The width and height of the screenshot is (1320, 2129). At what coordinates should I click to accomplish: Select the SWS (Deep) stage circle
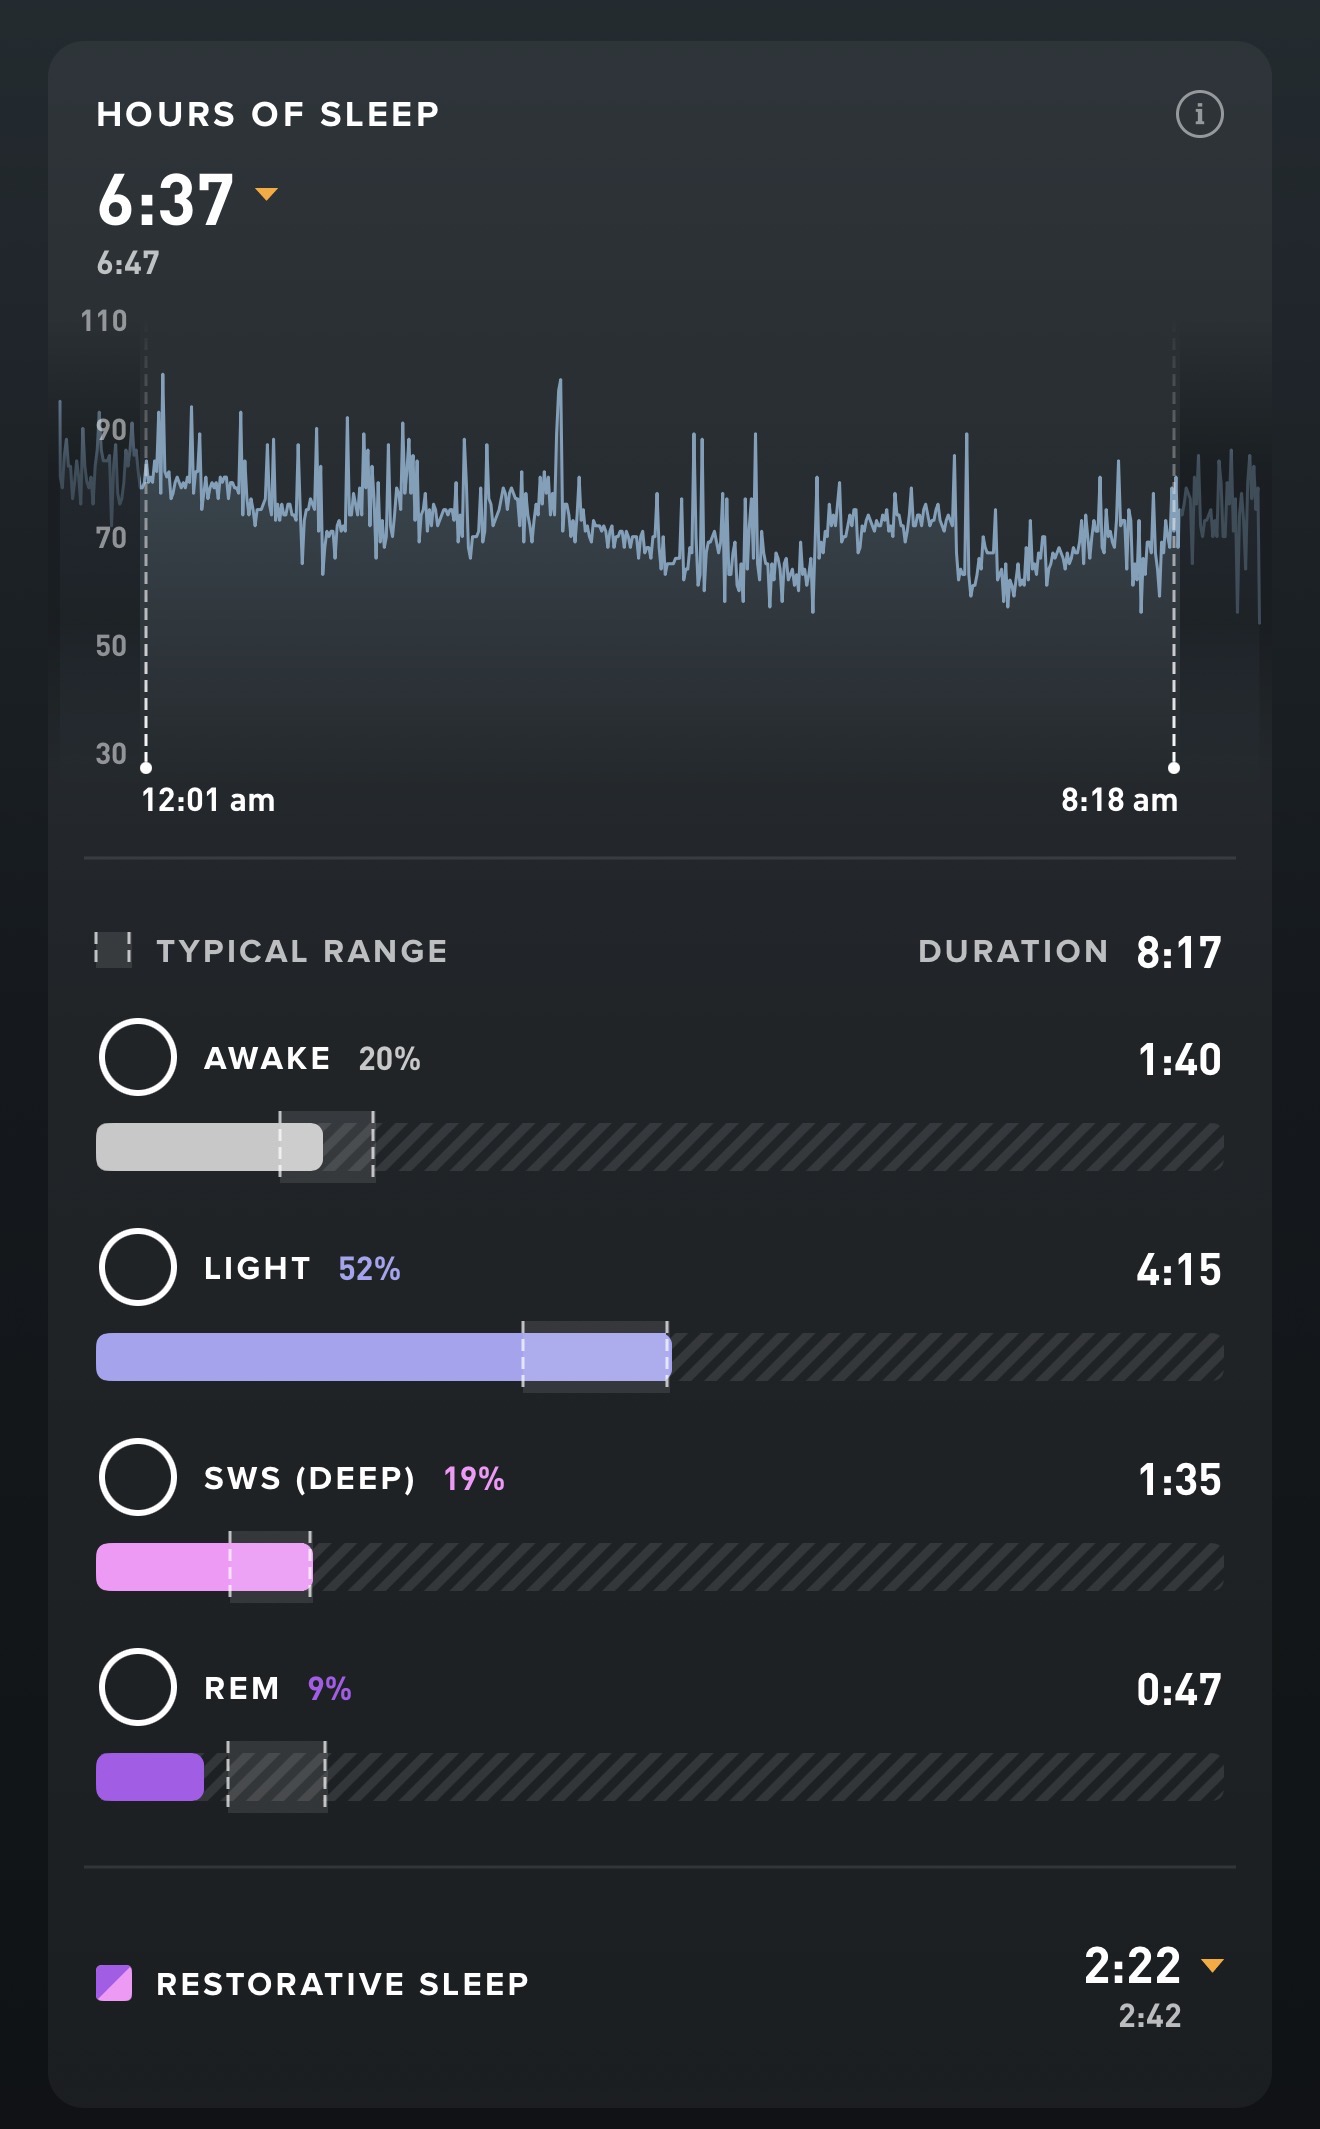click(138, 1477)
